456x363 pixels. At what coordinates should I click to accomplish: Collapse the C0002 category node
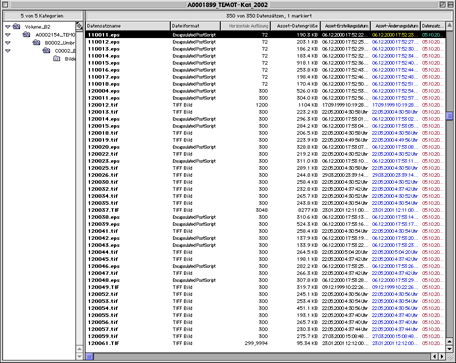point(8,51)
